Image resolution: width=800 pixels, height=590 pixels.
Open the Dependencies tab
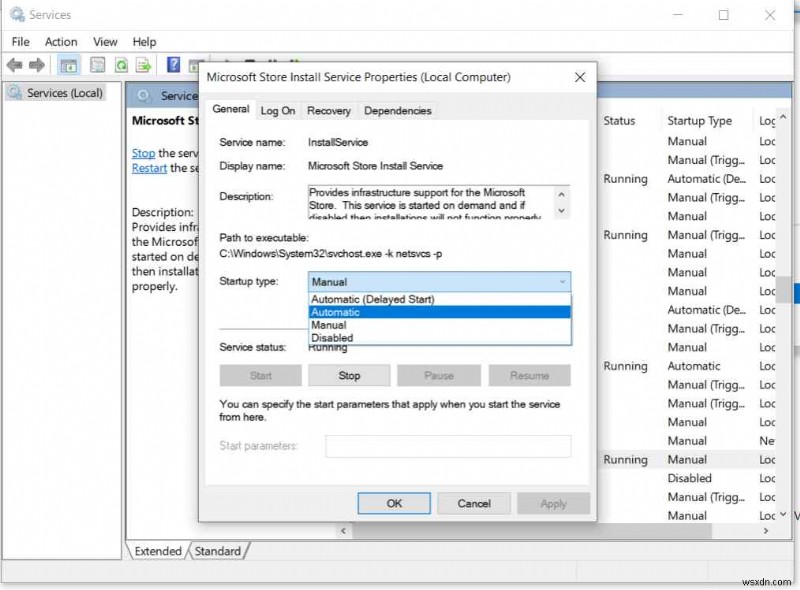[397, 110]
